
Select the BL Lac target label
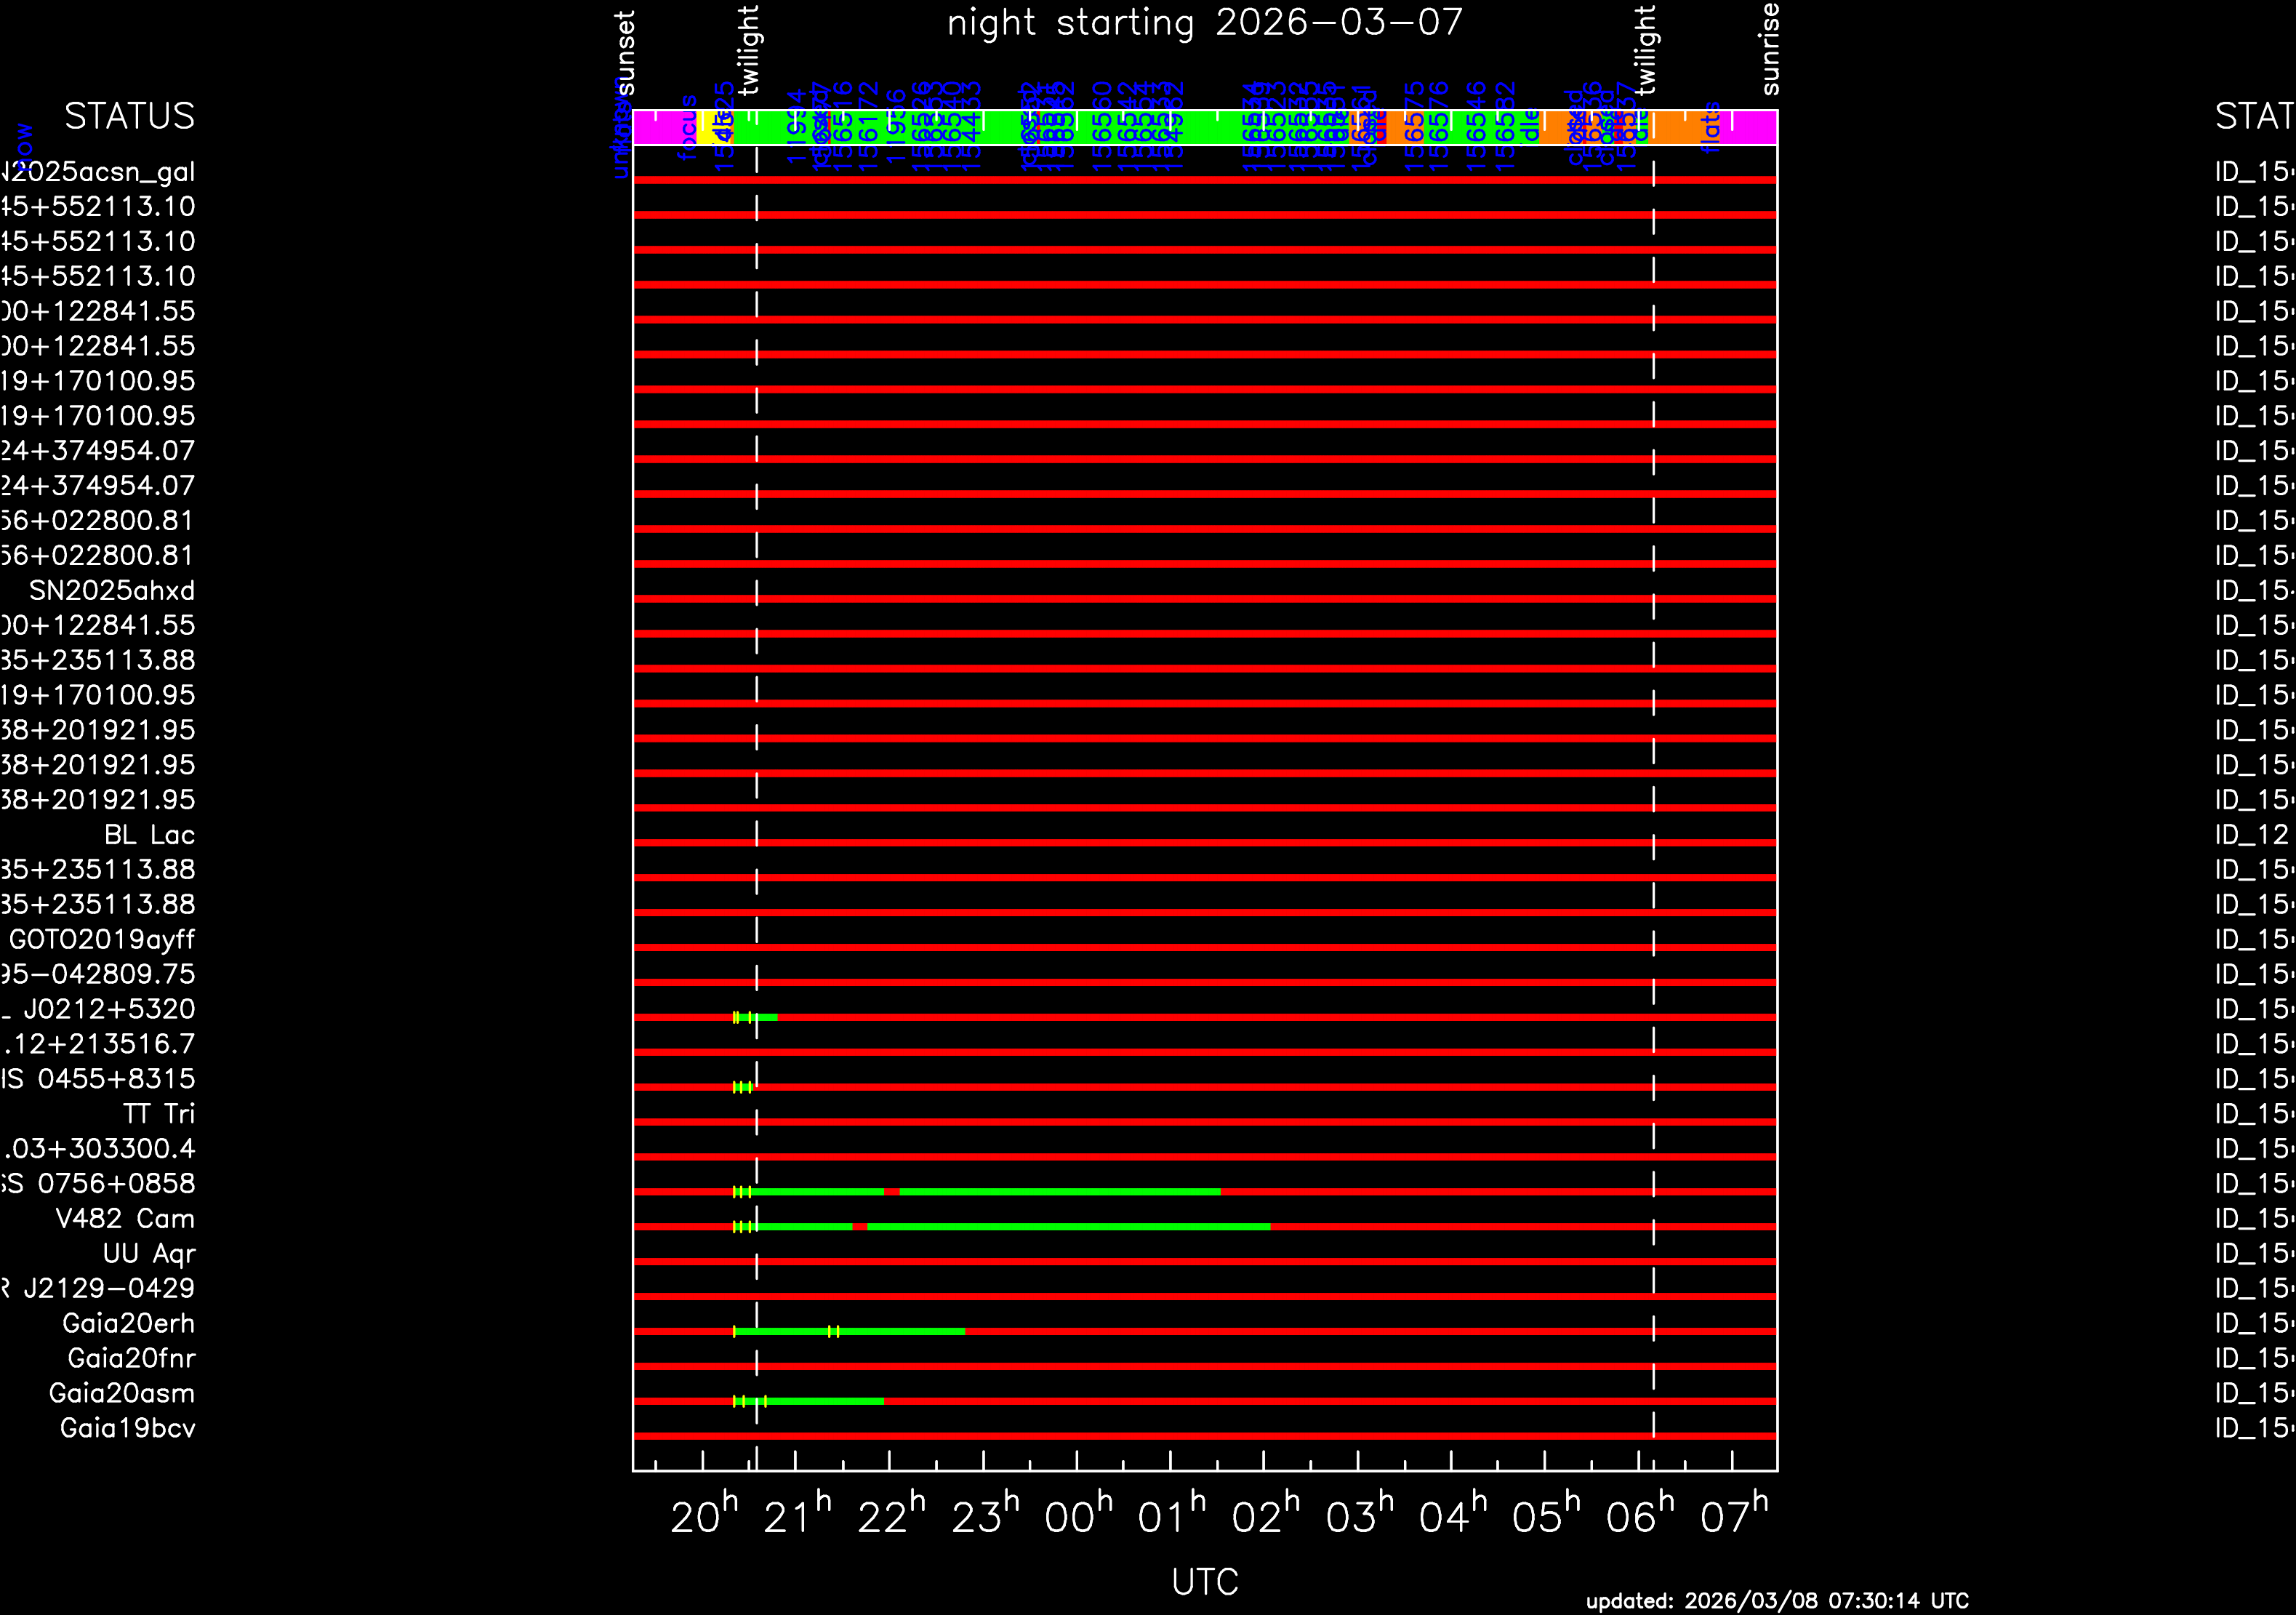[x=149, y=835]
